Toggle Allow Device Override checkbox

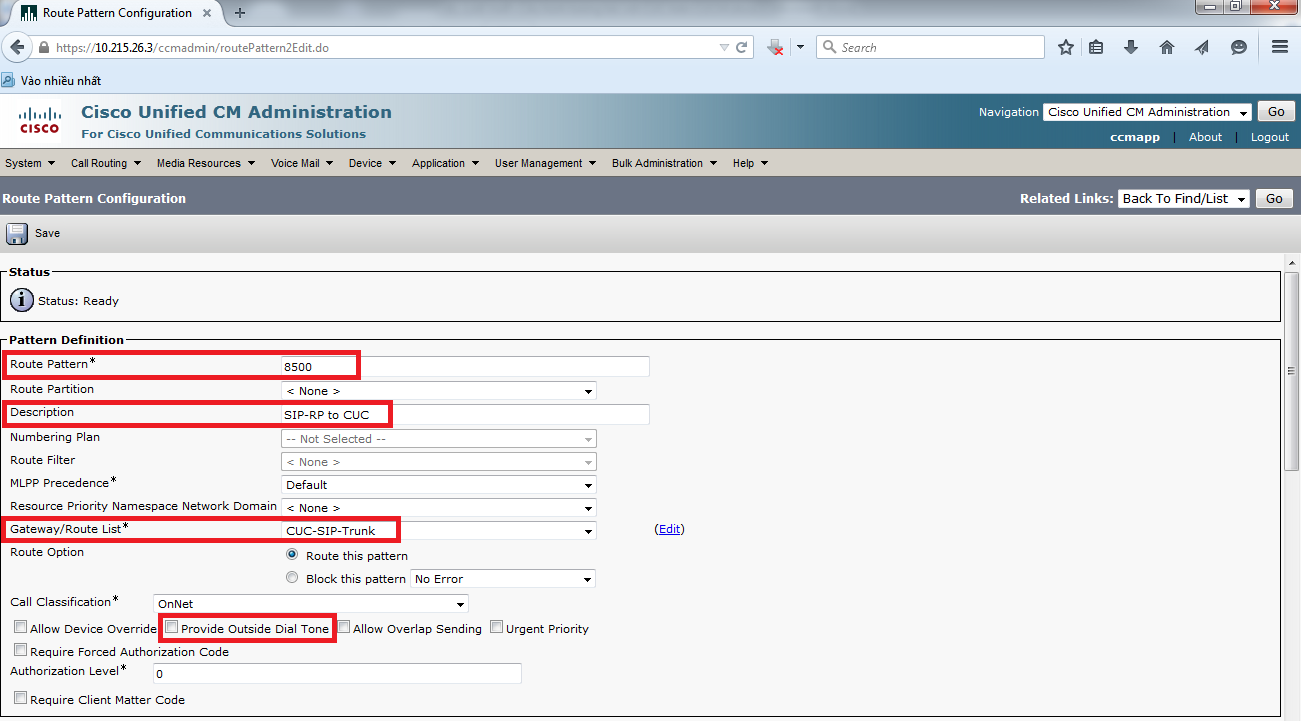tap(20, 628)
